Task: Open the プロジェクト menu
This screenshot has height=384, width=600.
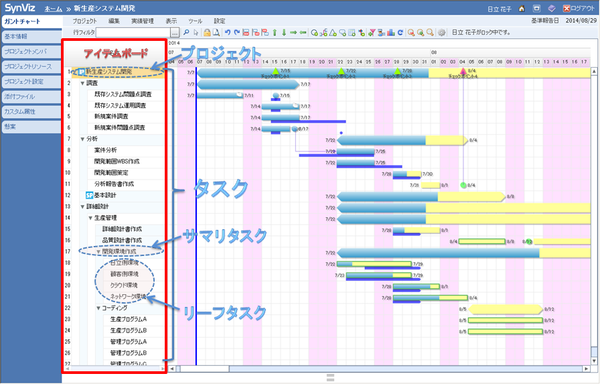Action: (x=85, y=21)
